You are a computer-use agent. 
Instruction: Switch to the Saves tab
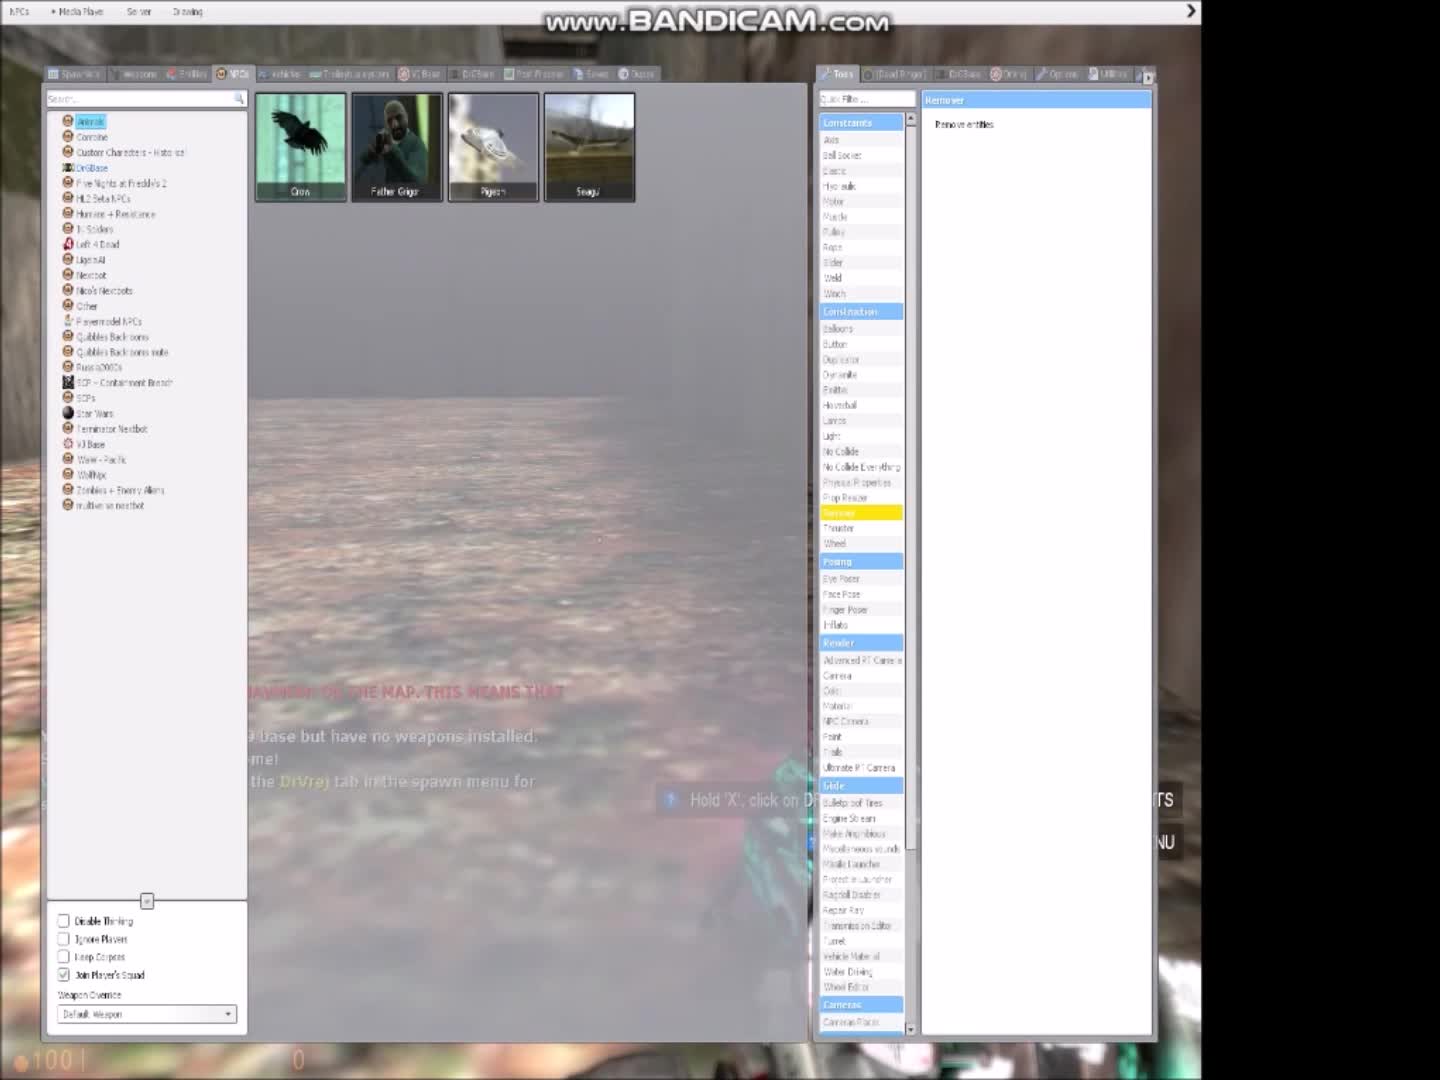coord(591,74)
